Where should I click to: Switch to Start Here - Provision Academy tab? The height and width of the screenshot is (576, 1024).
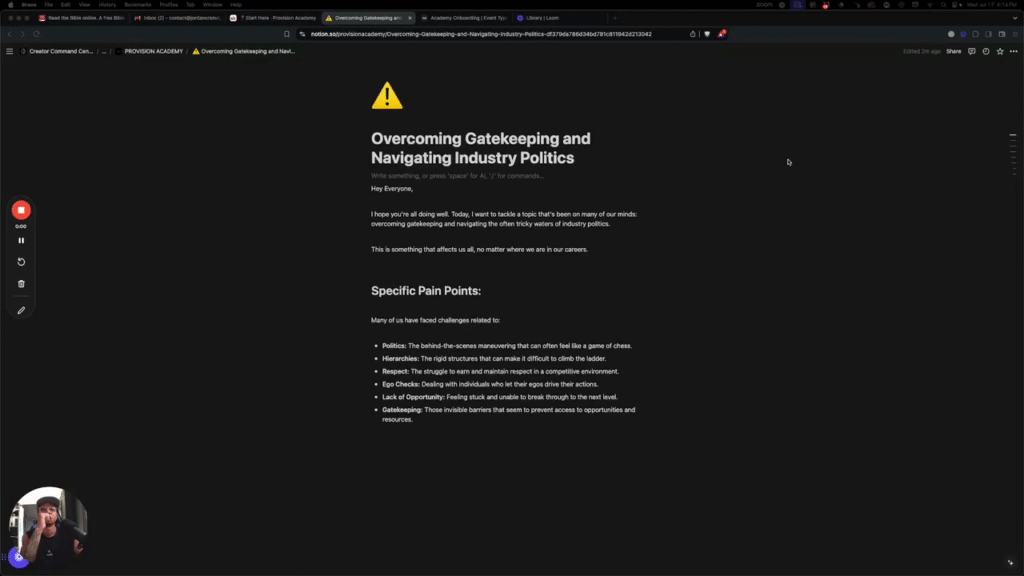[x=274, y=18]
